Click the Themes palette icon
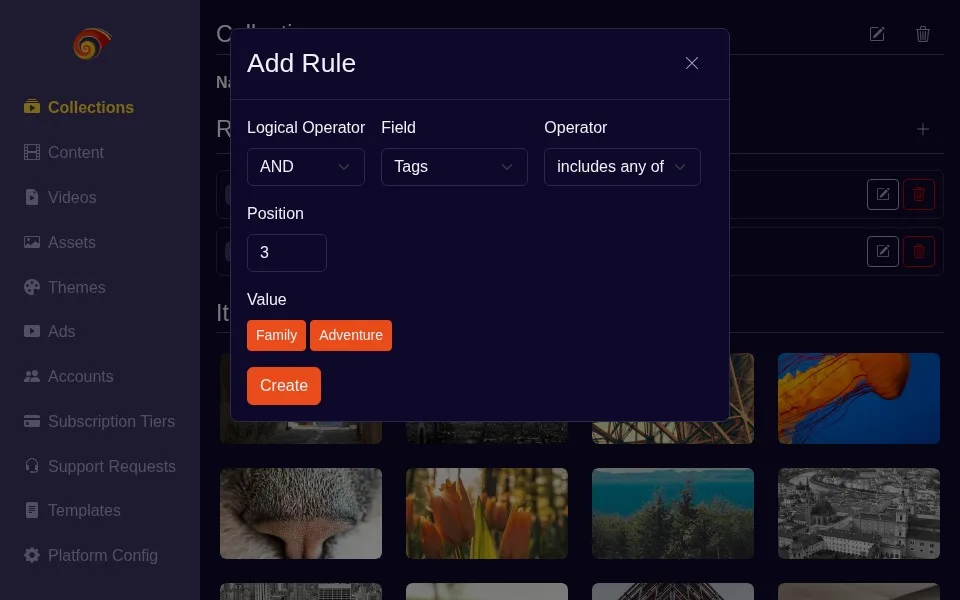960x600 pixels. (x=32, y=287)
